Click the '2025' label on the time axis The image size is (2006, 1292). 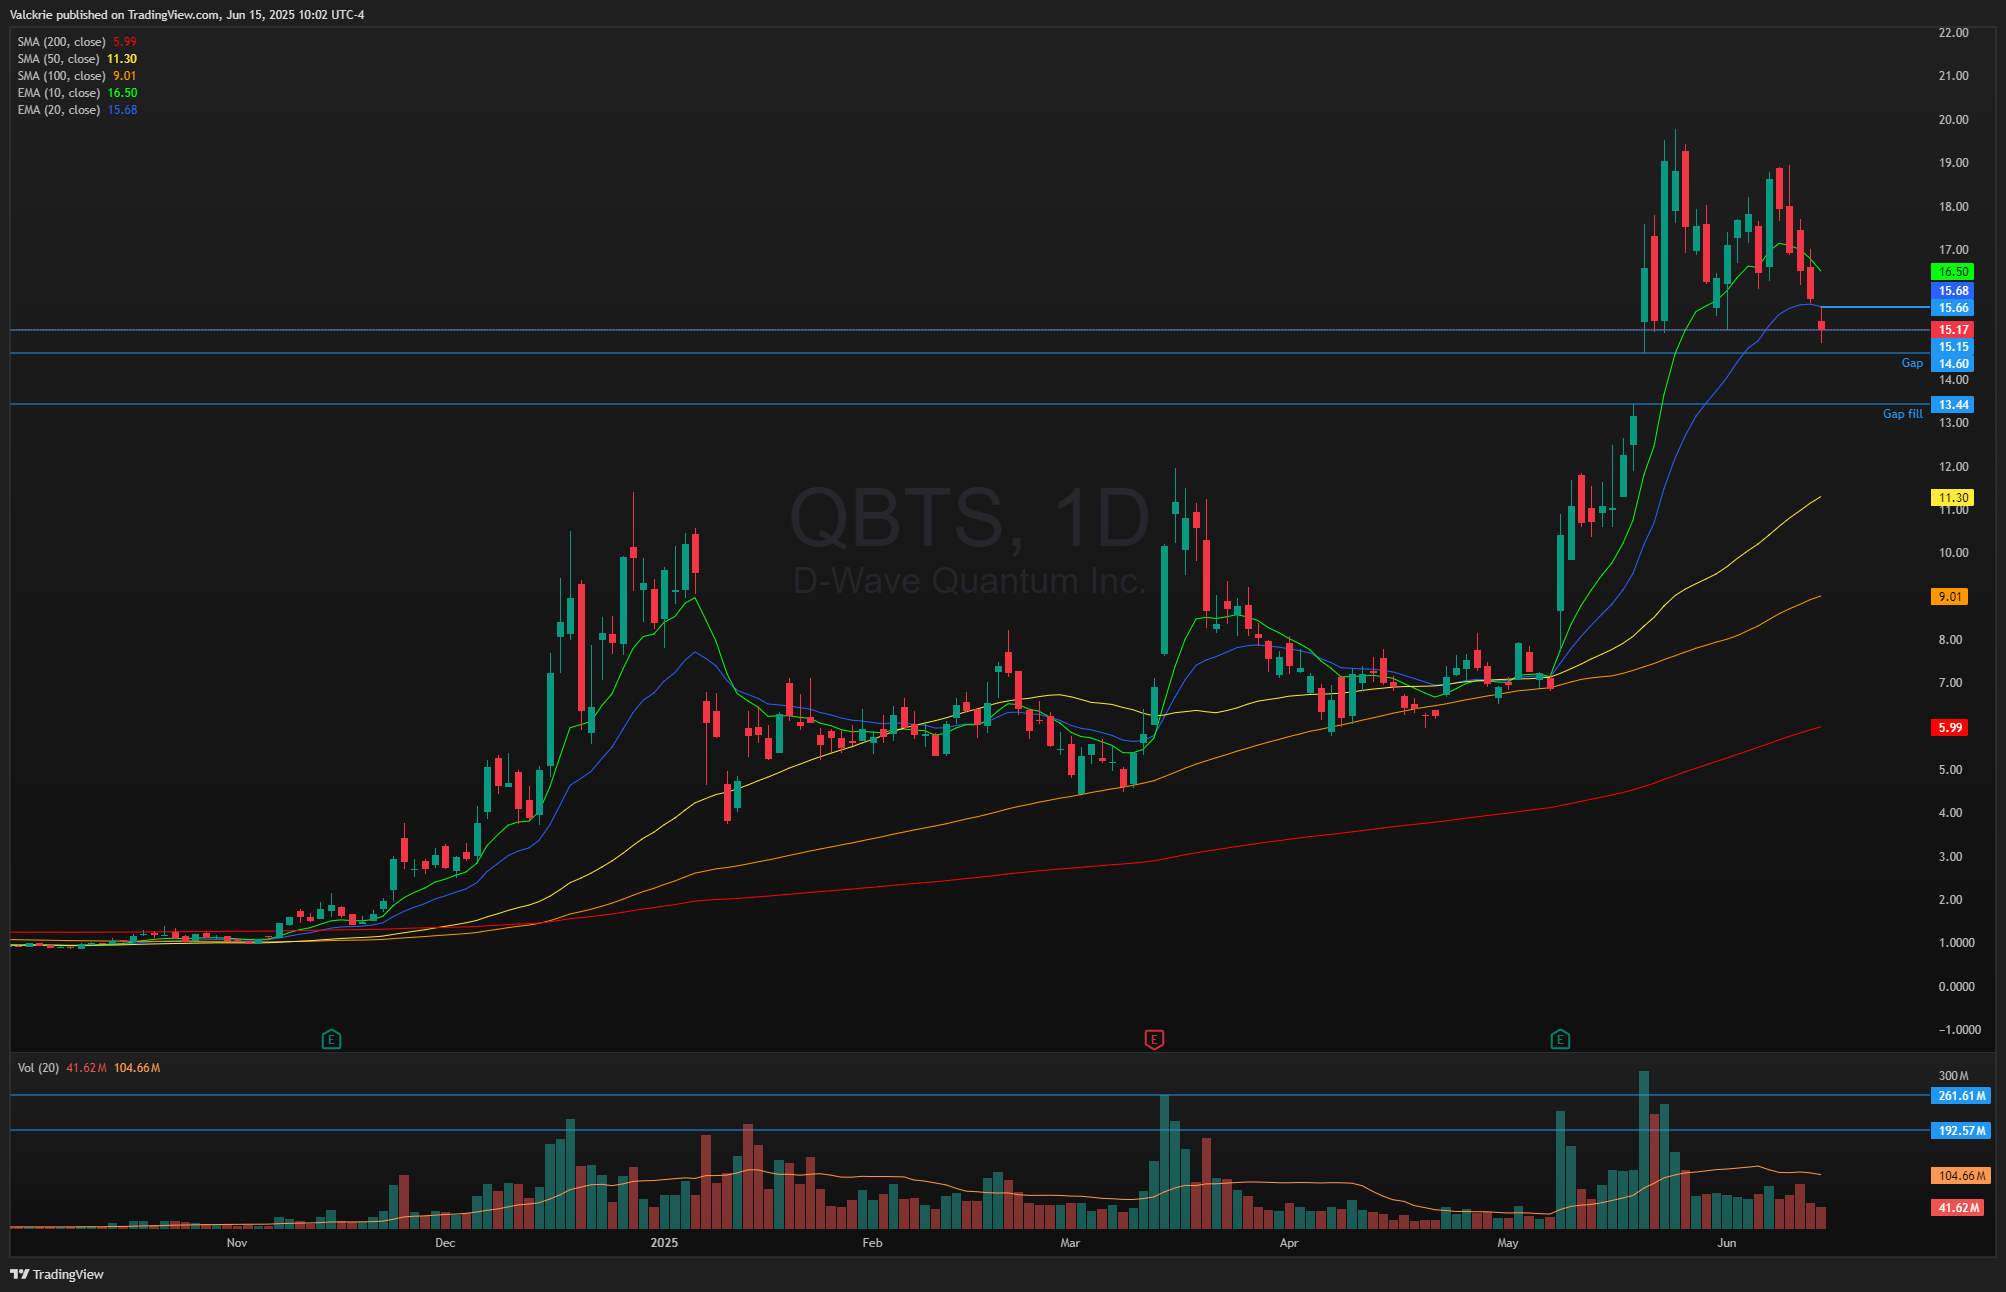point(664,1243)
